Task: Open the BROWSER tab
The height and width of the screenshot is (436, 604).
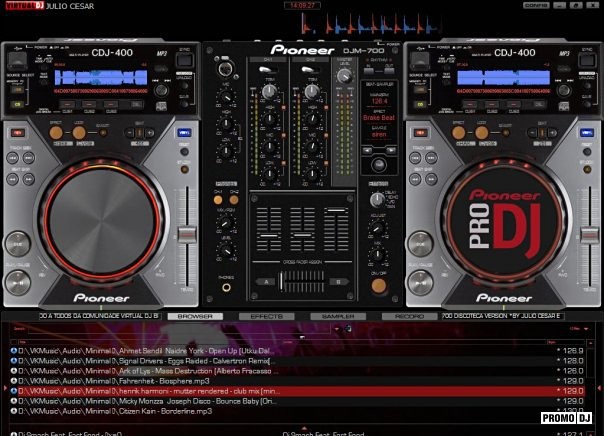Action: pos(194,316)
